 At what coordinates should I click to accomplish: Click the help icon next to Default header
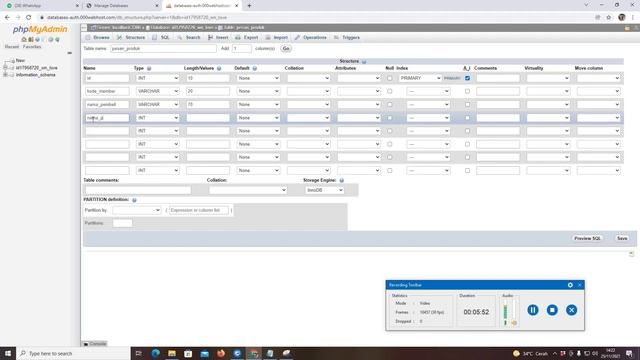[x=255, y=69]
